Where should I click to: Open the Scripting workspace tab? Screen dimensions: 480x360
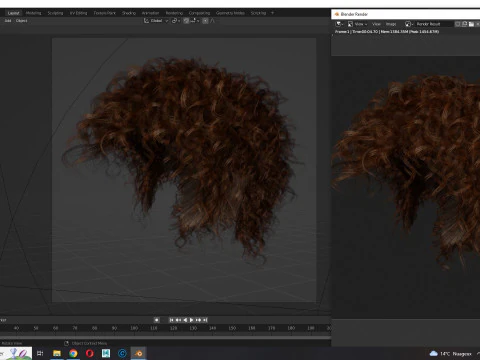click(x=258, y=13)
